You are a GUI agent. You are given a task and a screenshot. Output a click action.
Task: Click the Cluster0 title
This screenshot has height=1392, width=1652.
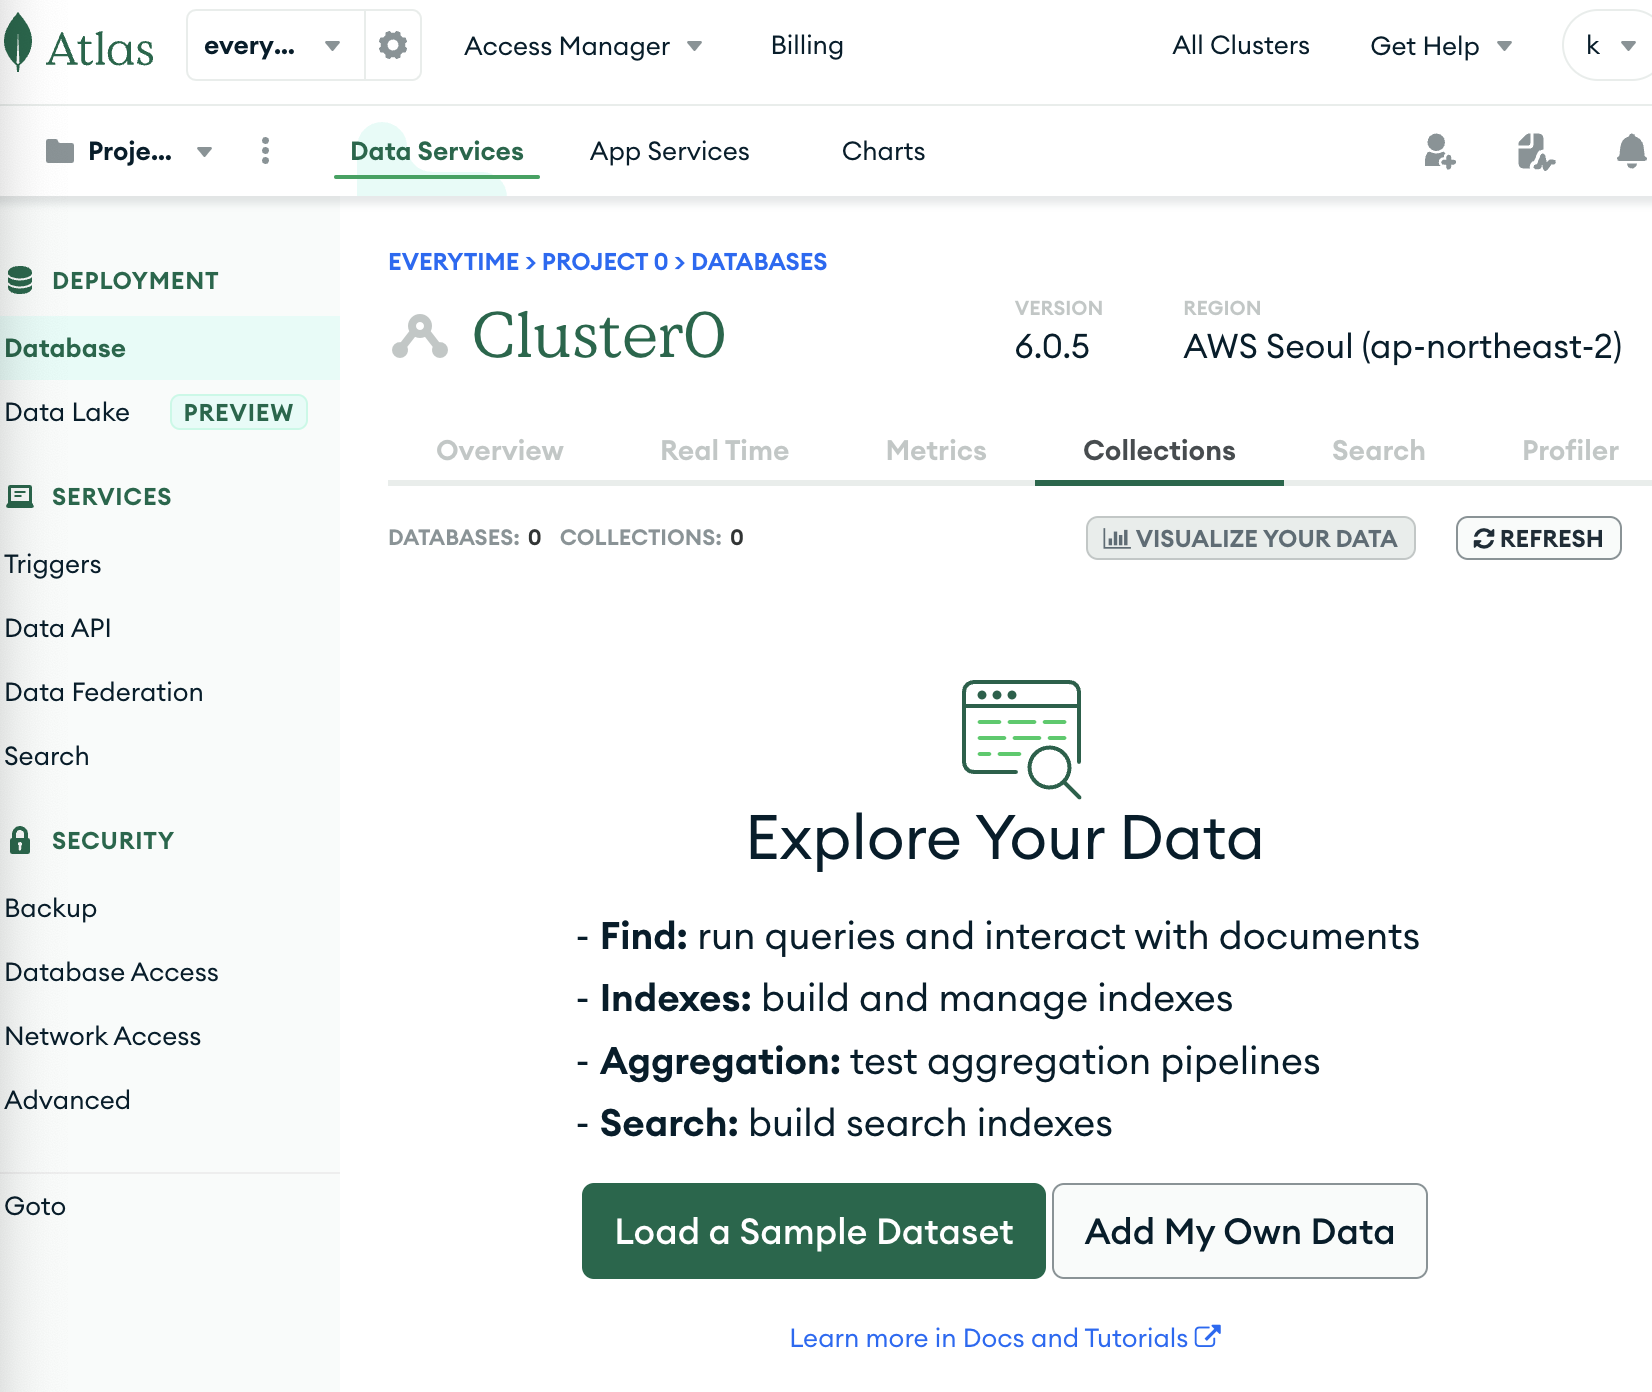(x=599, y=336)
